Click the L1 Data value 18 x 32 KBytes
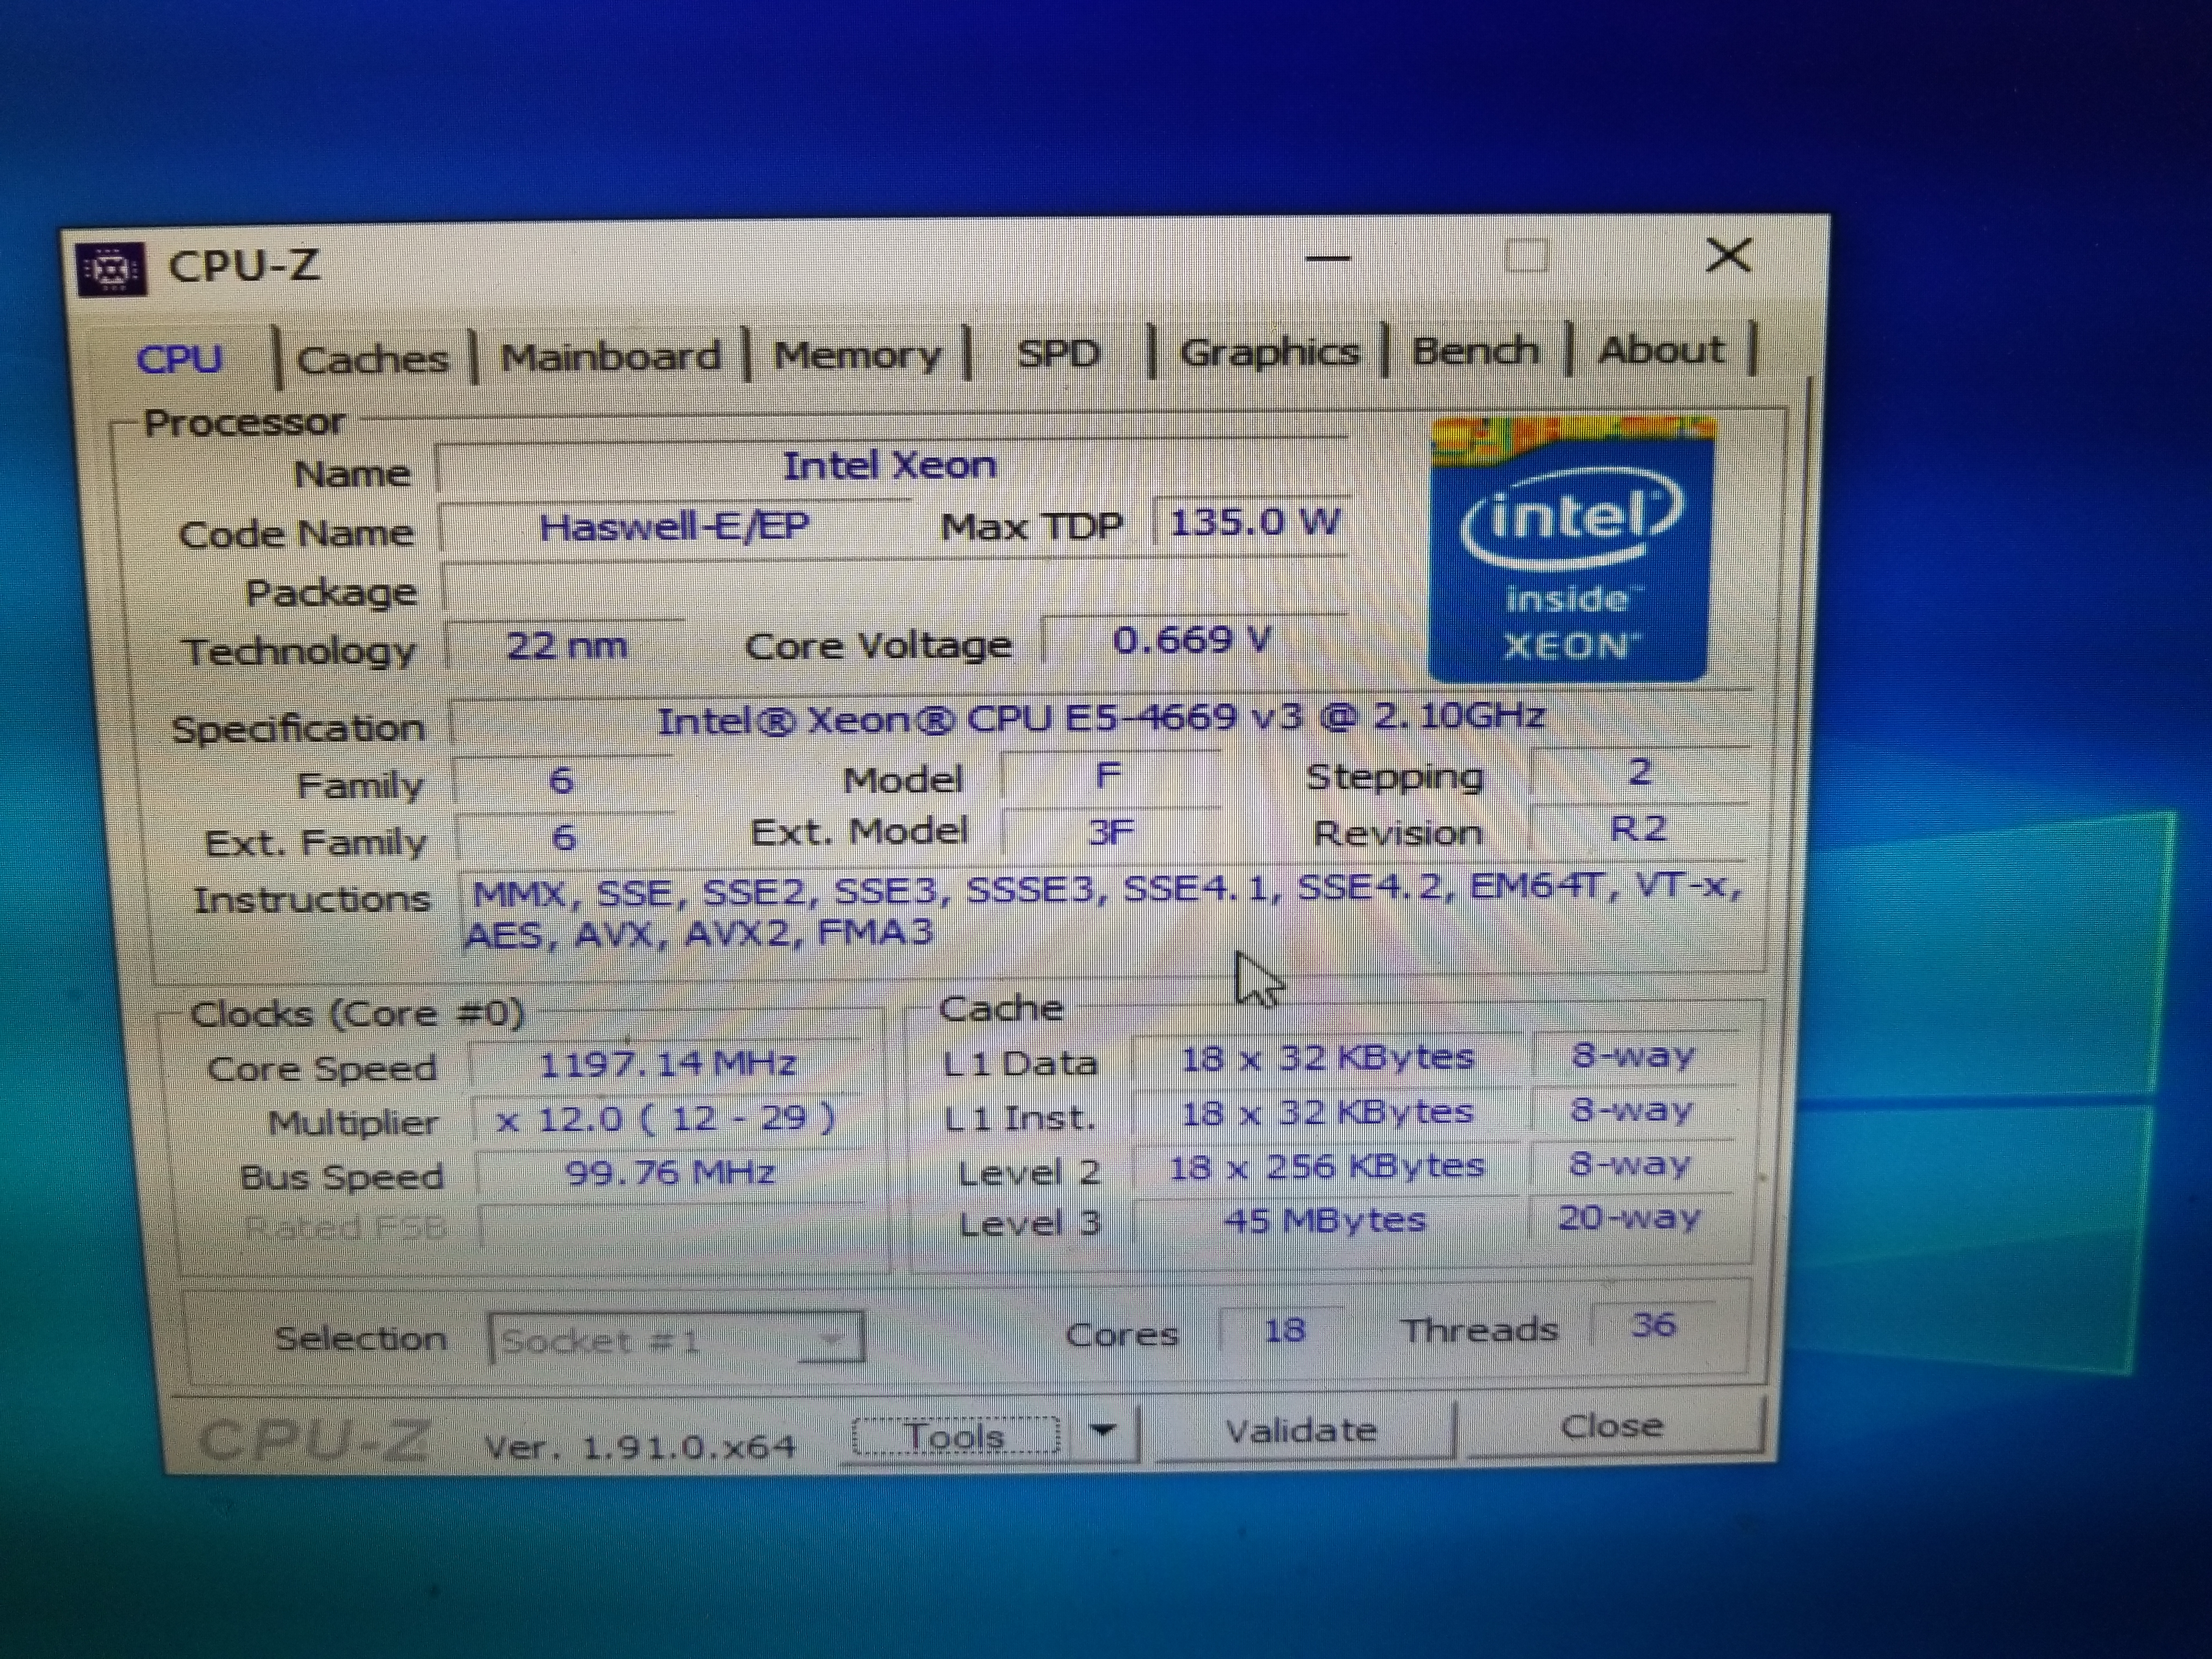The width and height of the screenshot is (2212, 1659). click(x=1327, y=1058)
